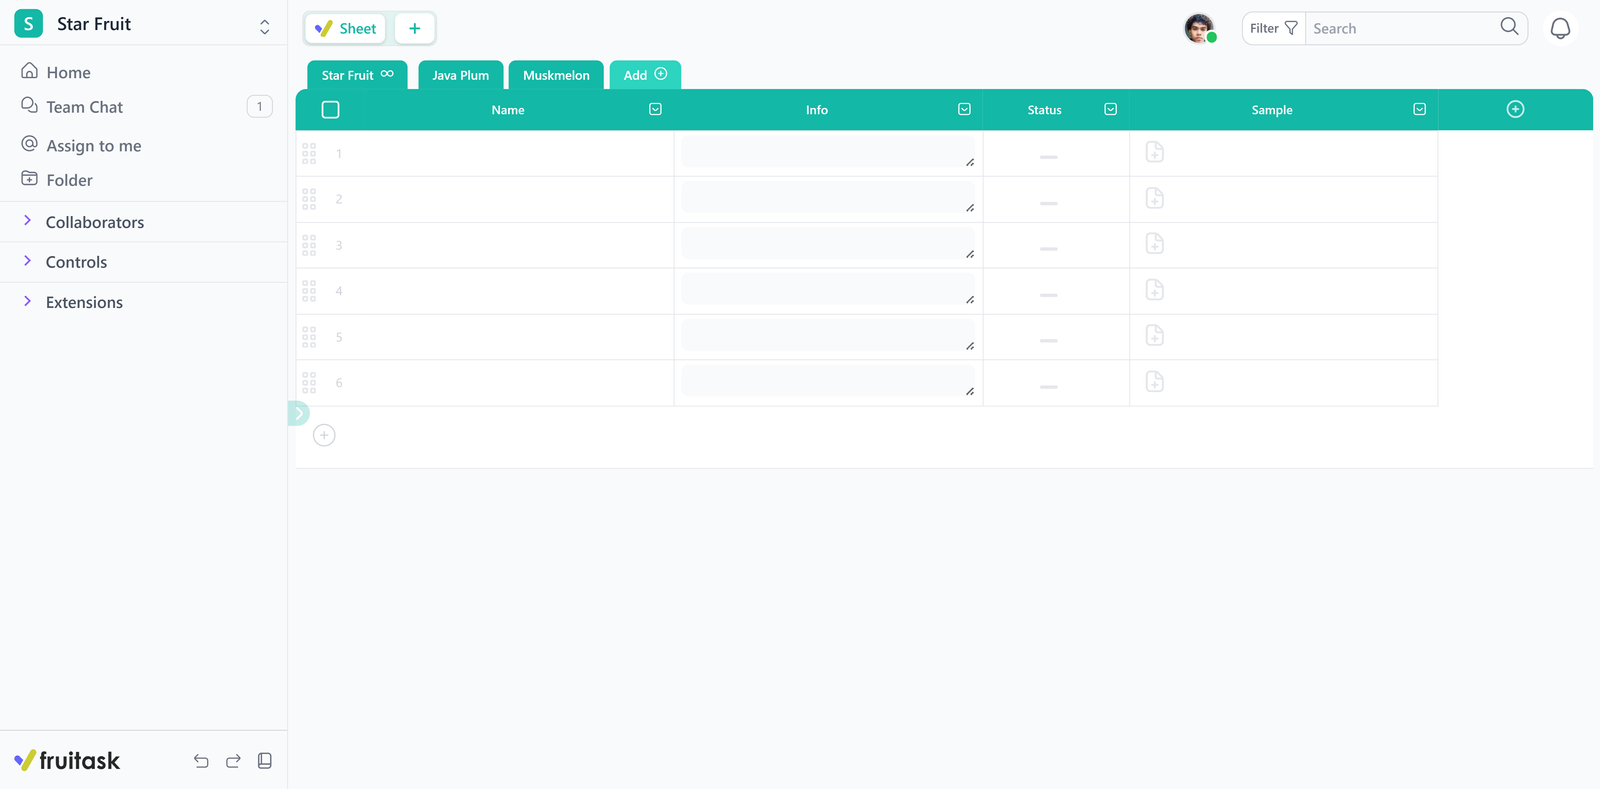Image resolution: width=1600 pixels, height=789 pixels.
Task: Click the Filter button
Action: pos(1273,28)
